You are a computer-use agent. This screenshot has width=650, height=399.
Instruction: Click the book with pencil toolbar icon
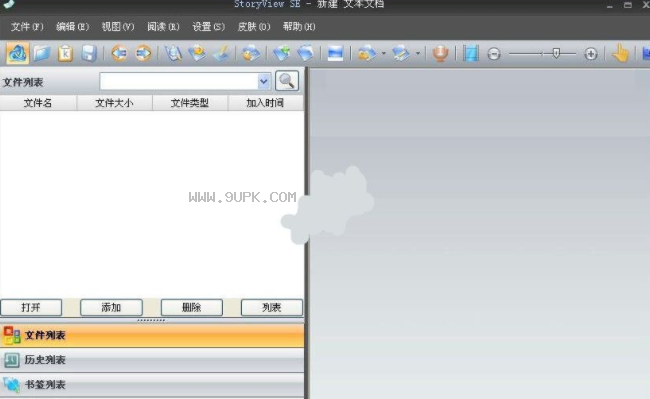401,53
